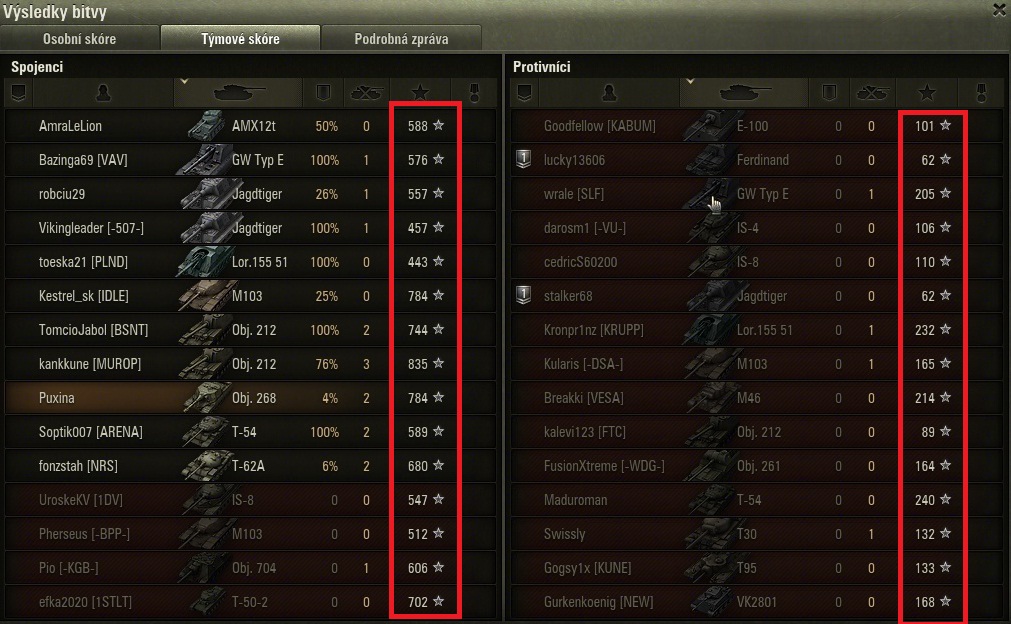Sort allies by tank vehicle icon

point(238,93)
